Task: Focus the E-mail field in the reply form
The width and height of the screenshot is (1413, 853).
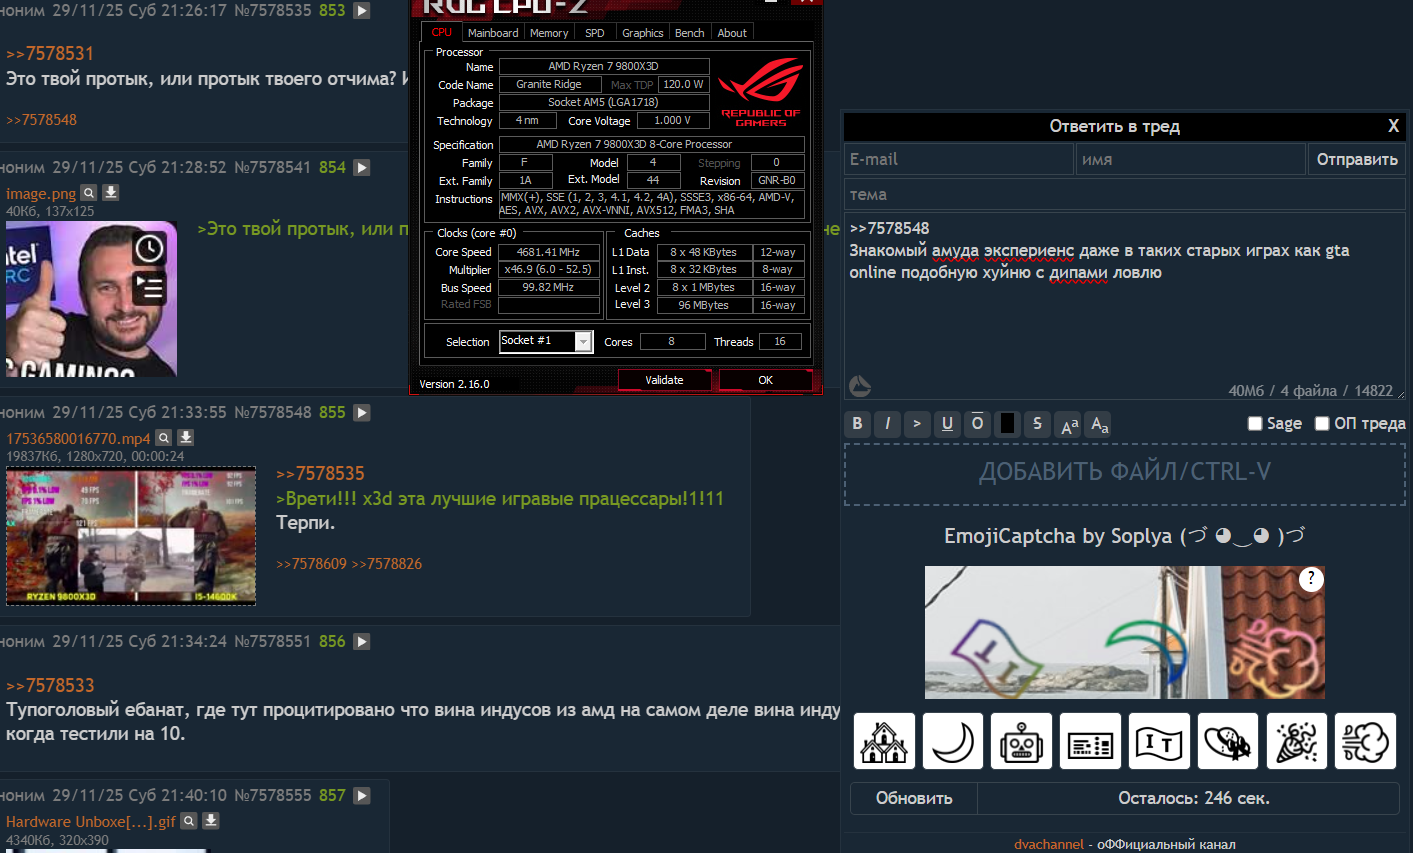Action: point(959,159)
